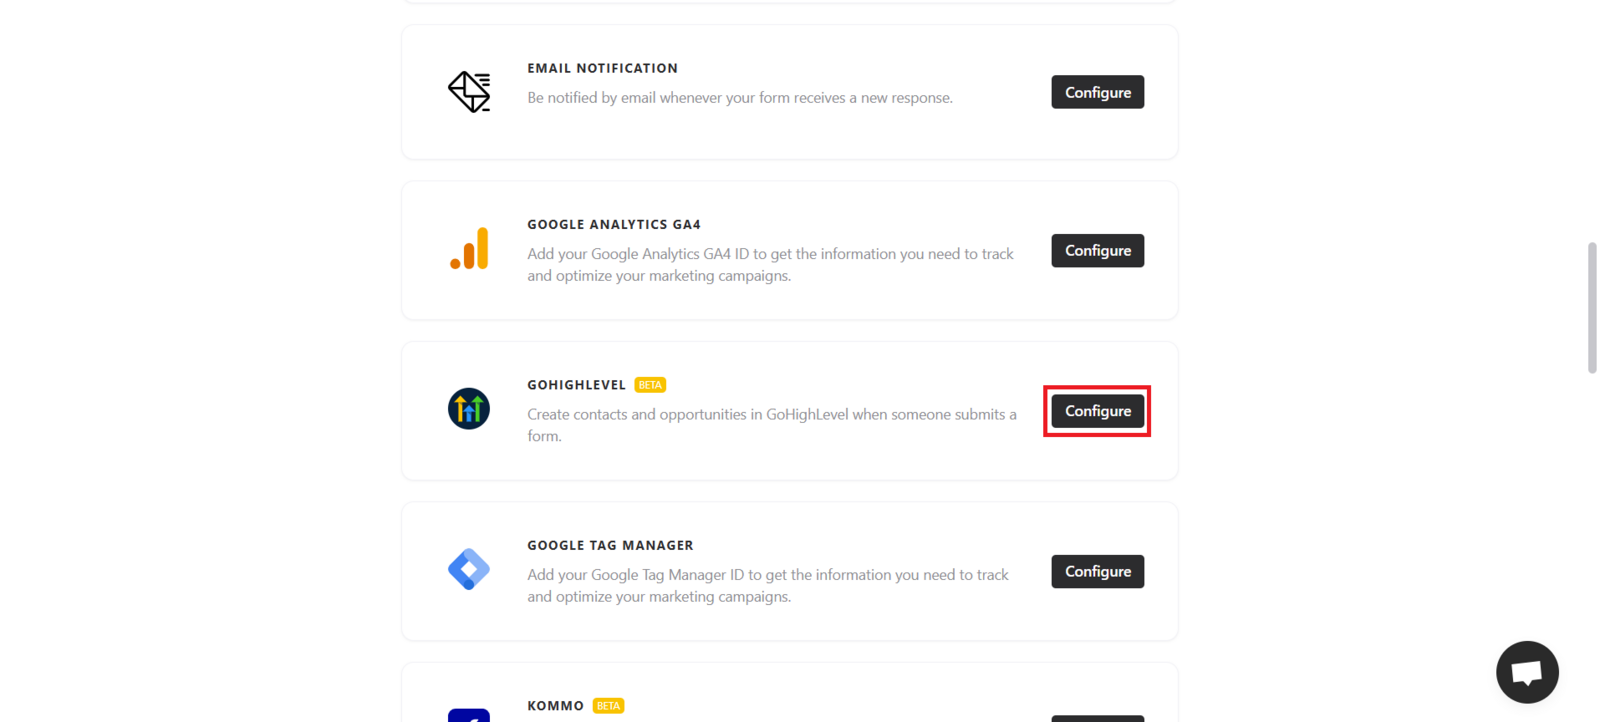
Task: Select the Google Analytics GA4 heading
Action: tap(614, 225)
